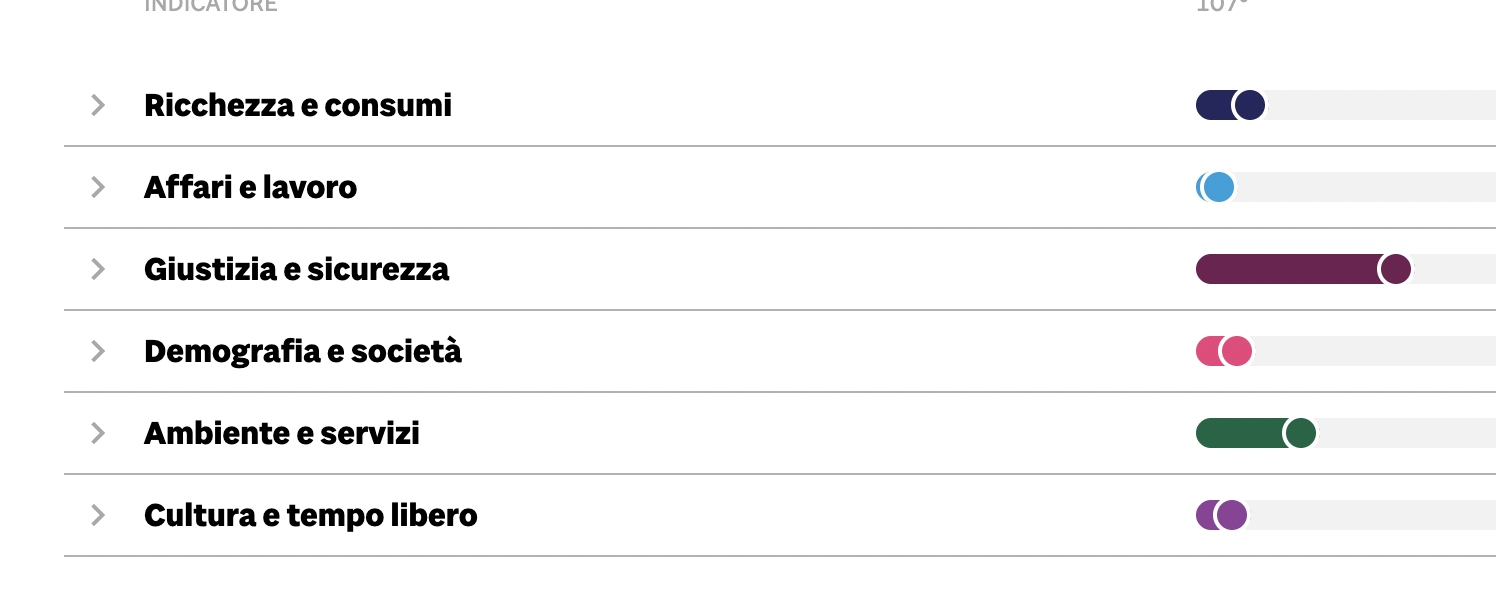Select the Giustizia e sicurezza label text

click(x=296, y=269)
